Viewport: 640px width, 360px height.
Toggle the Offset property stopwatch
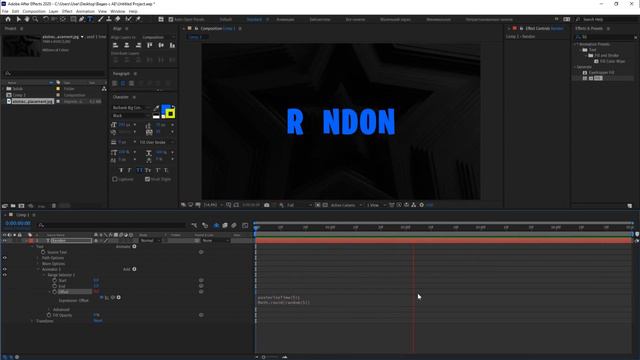[54, 292]
